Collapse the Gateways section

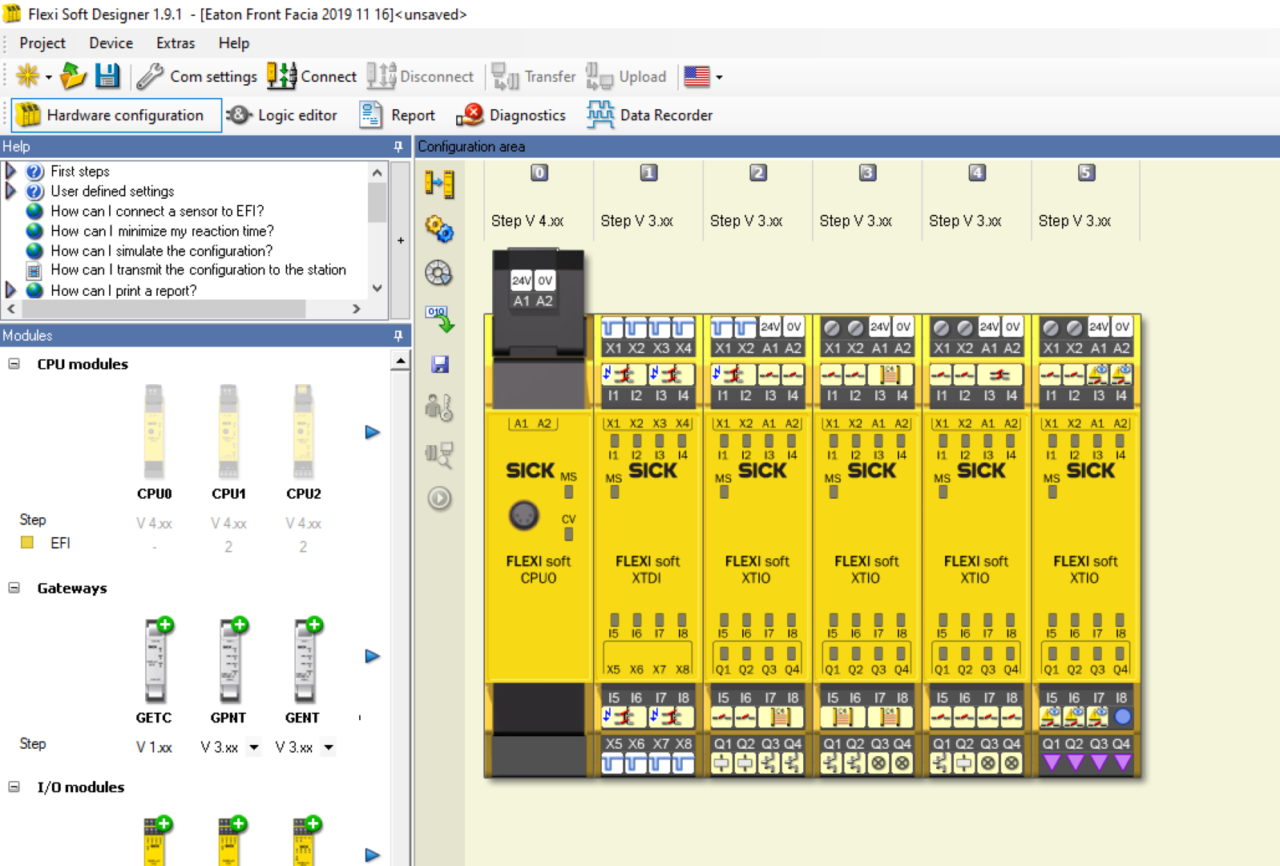[x=14, y=588]
